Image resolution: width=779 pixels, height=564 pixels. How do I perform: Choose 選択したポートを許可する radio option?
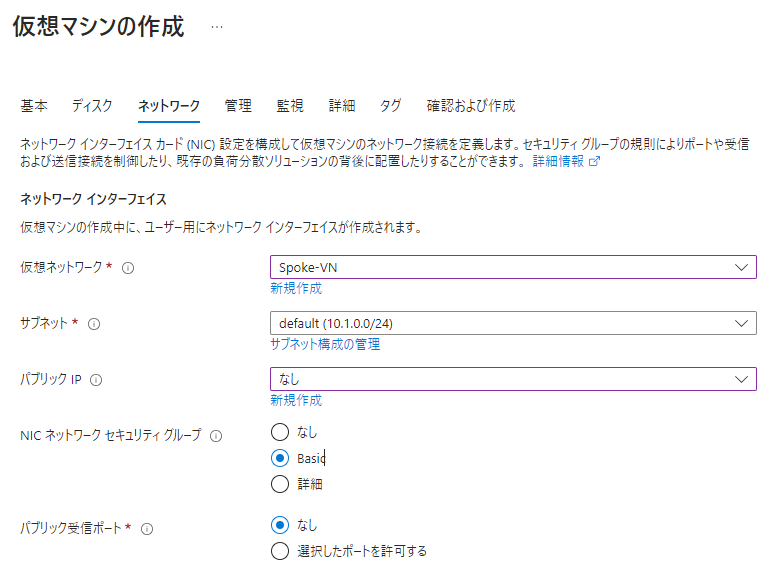click(x=280, y=551)
